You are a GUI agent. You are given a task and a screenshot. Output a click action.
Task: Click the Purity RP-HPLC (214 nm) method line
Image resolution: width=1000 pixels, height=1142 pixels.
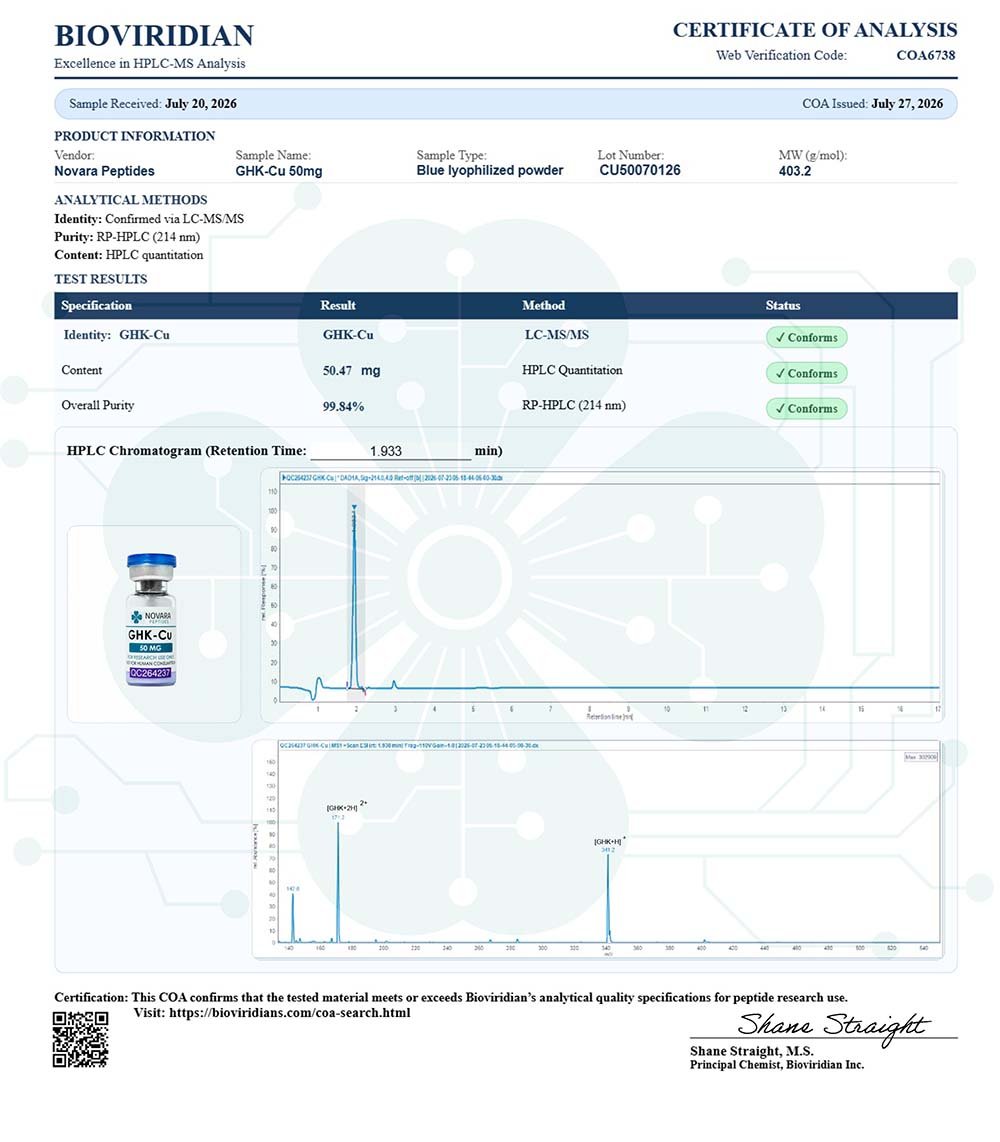click(x=127, y=237)
